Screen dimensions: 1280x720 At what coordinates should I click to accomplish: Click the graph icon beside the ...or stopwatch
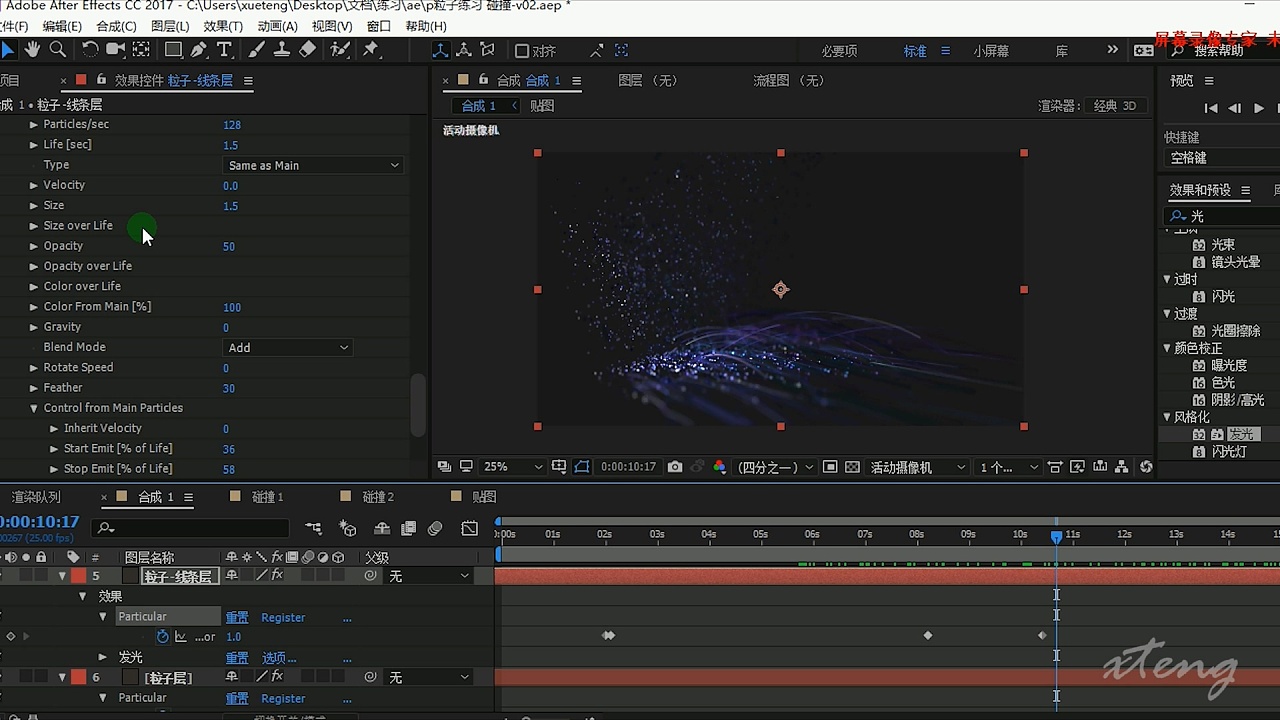coord(181,636)
